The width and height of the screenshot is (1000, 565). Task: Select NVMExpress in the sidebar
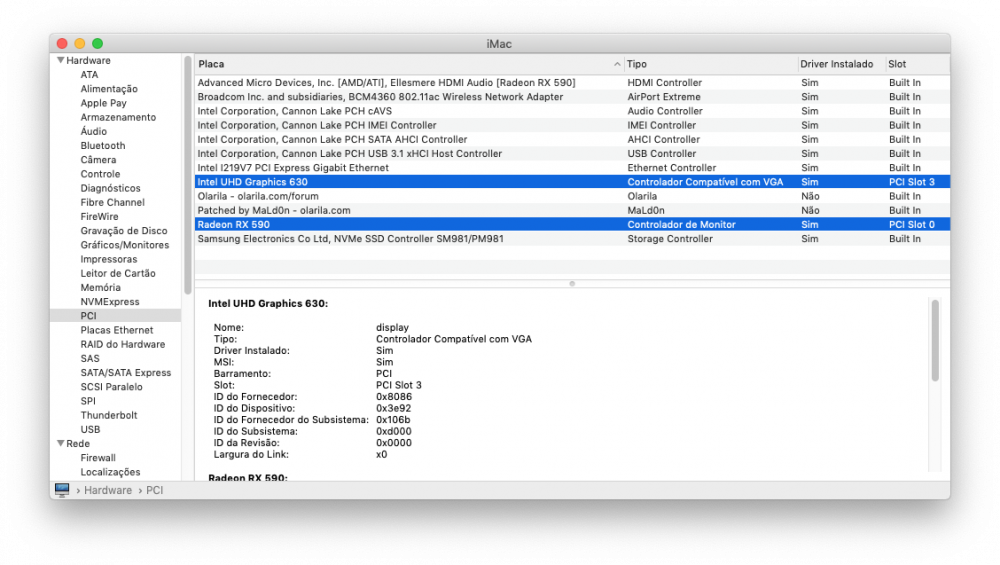point(110,302)
